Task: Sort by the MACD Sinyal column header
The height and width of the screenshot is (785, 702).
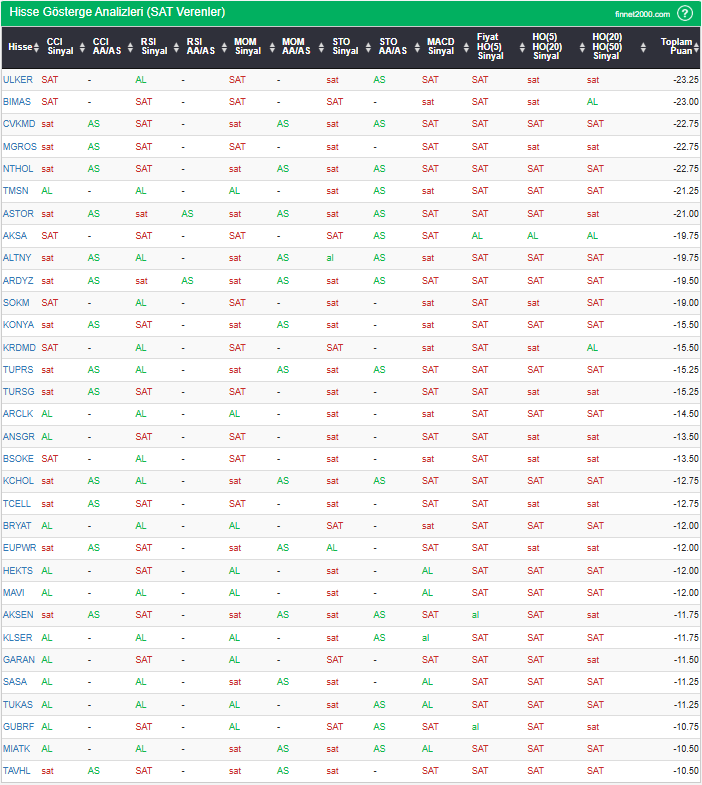Action: [x=441, y=46]
